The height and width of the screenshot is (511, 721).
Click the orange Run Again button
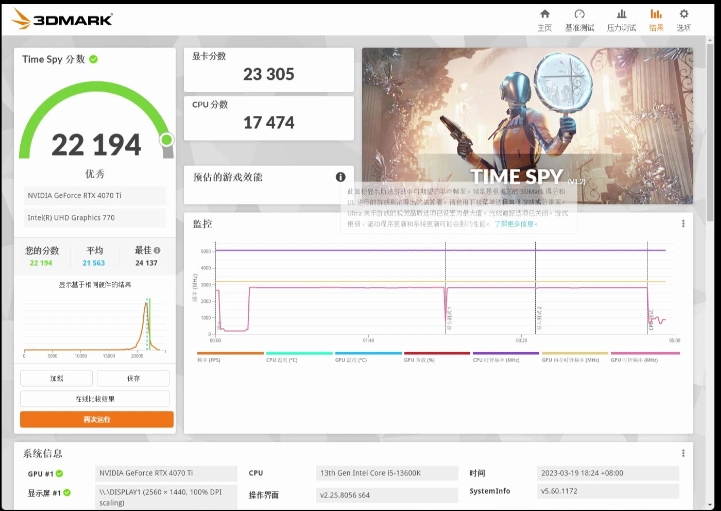pos(97,419)
